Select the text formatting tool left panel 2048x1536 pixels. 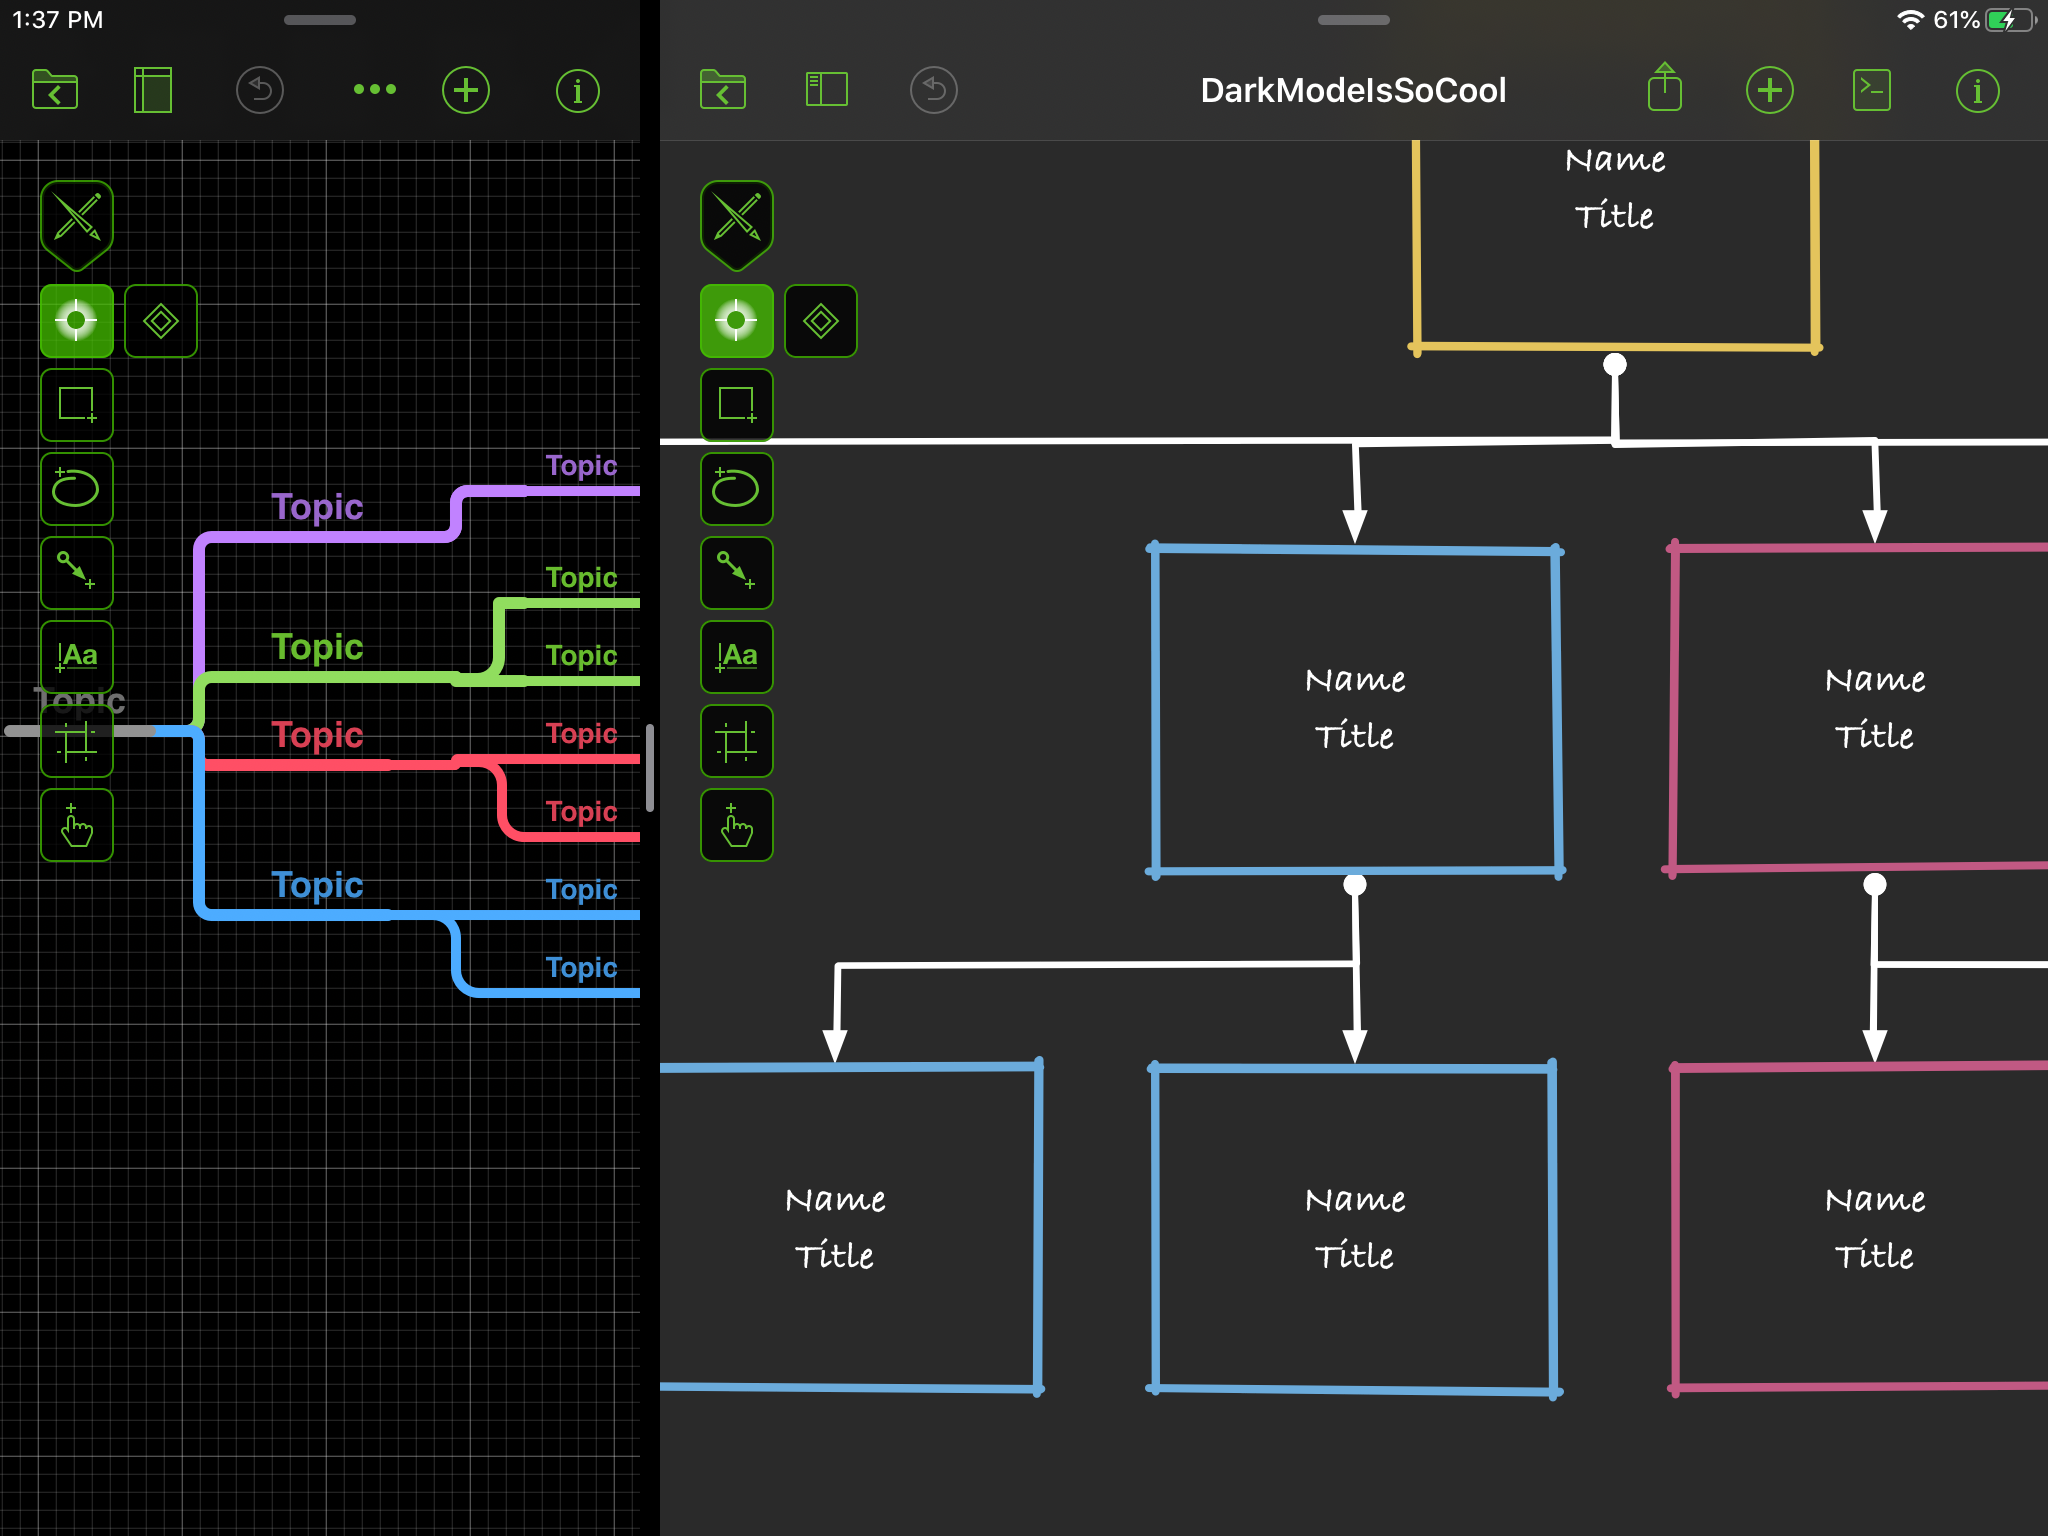click(x=74, y=653)
